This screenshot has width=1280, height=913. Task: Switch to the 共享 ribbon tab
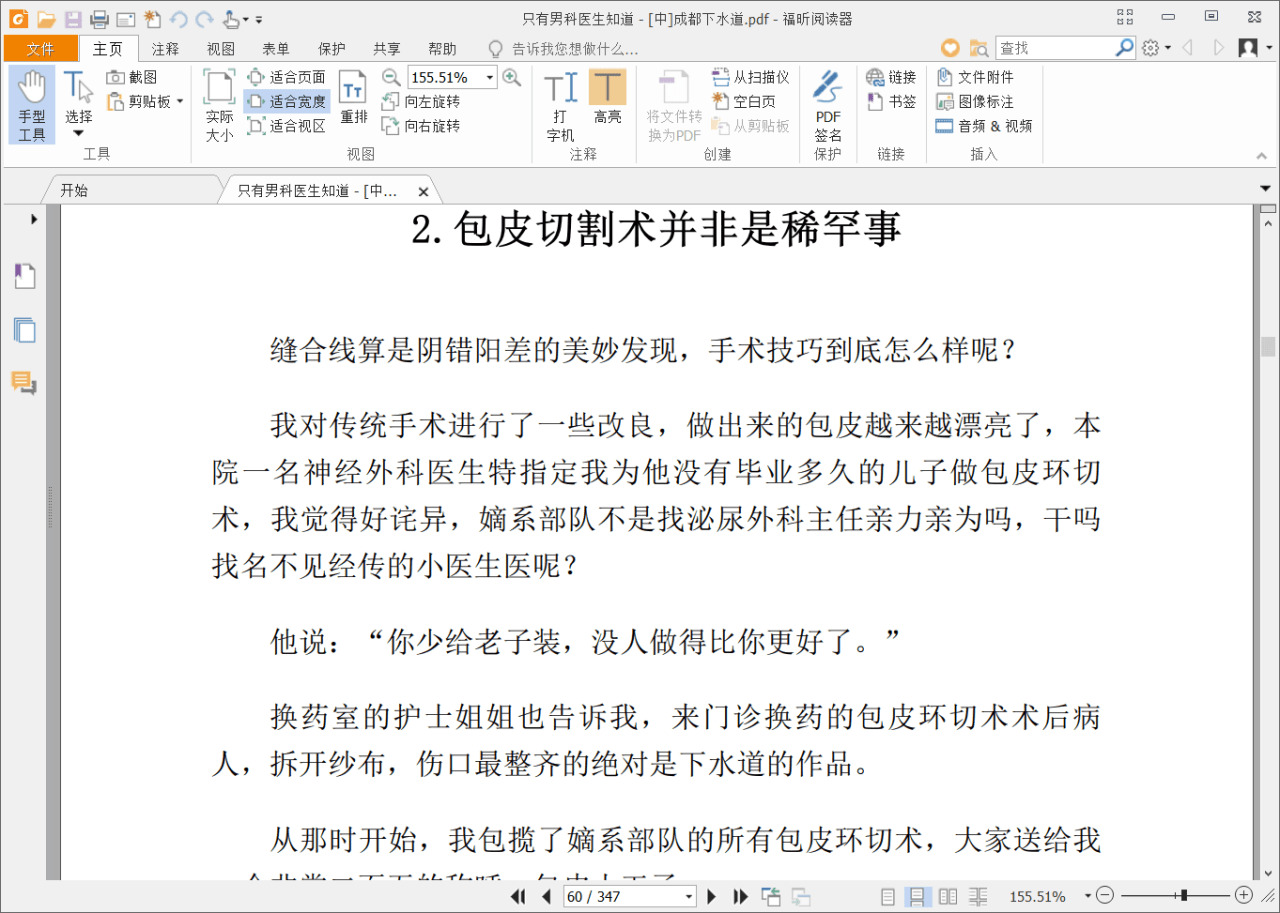(387, 48)
